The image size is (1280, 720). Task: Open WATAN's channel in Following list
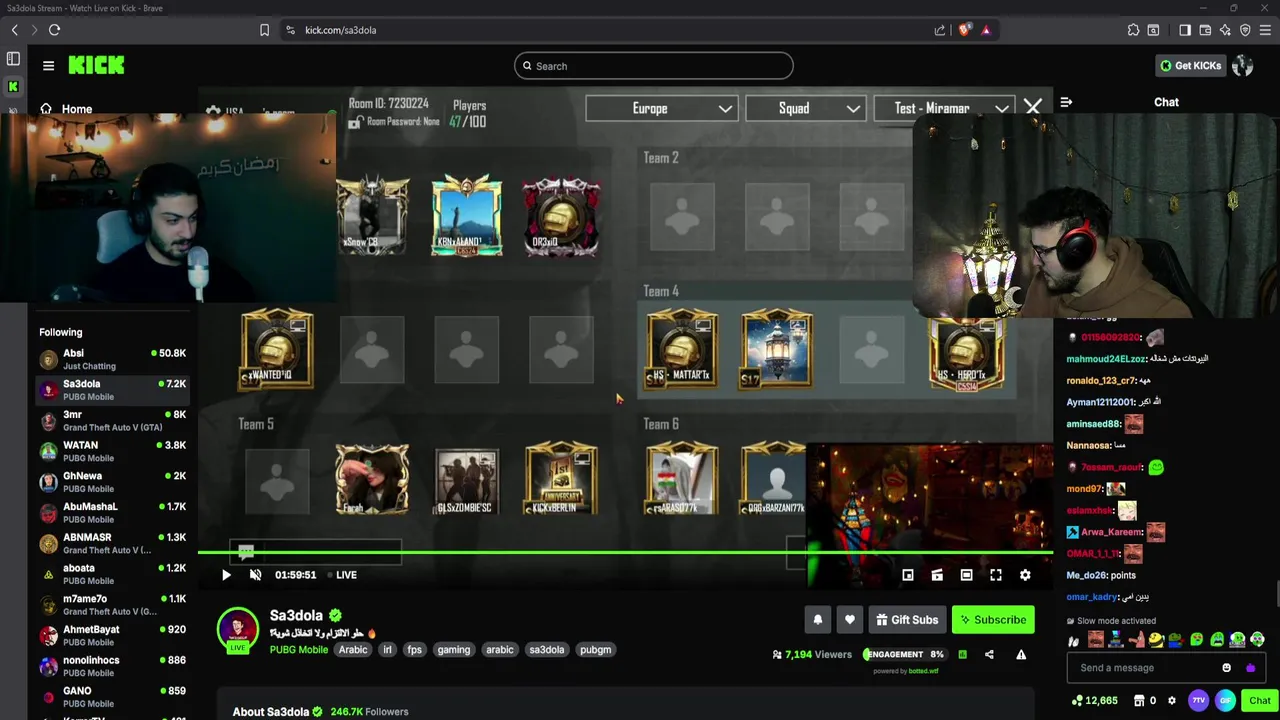pyautogui.click(x=113, y=451)
